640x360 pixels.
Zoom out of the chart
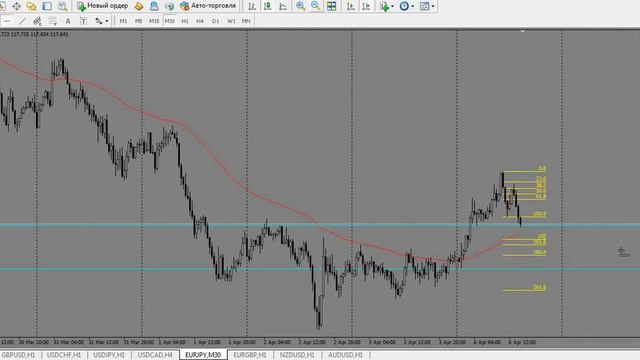click(316, 6)
